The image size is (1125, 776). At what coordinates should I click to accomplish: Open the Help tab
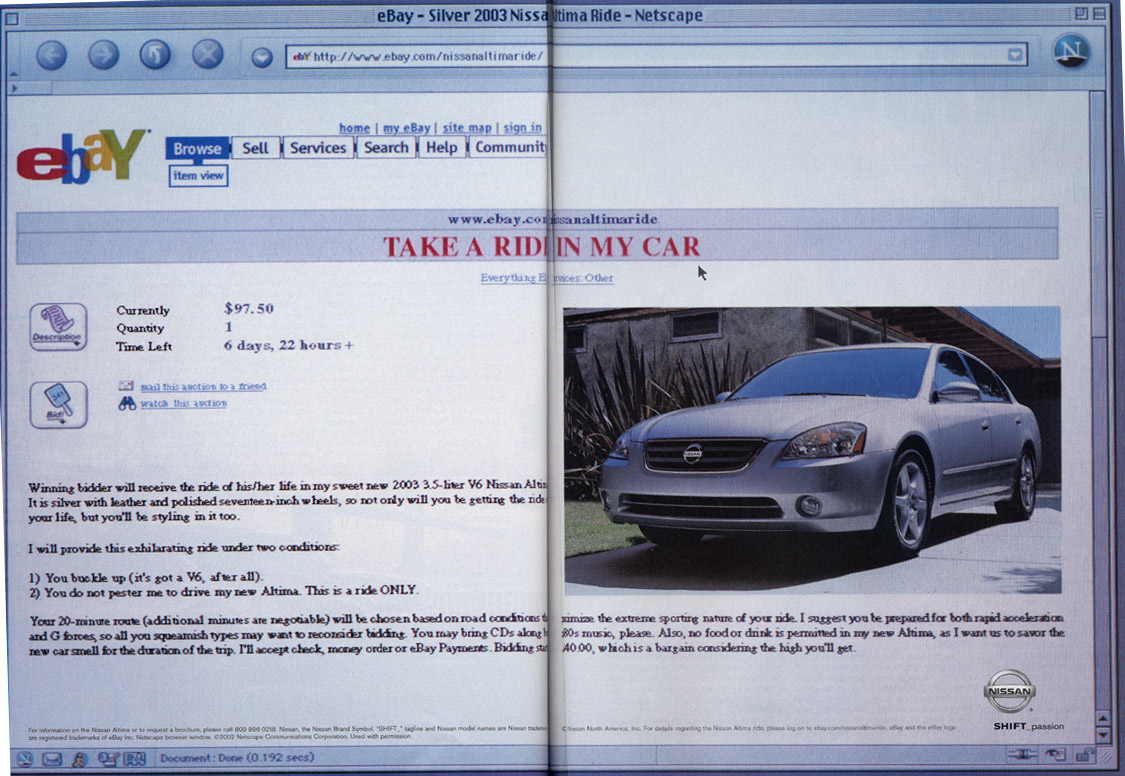(x=441, y=147)
